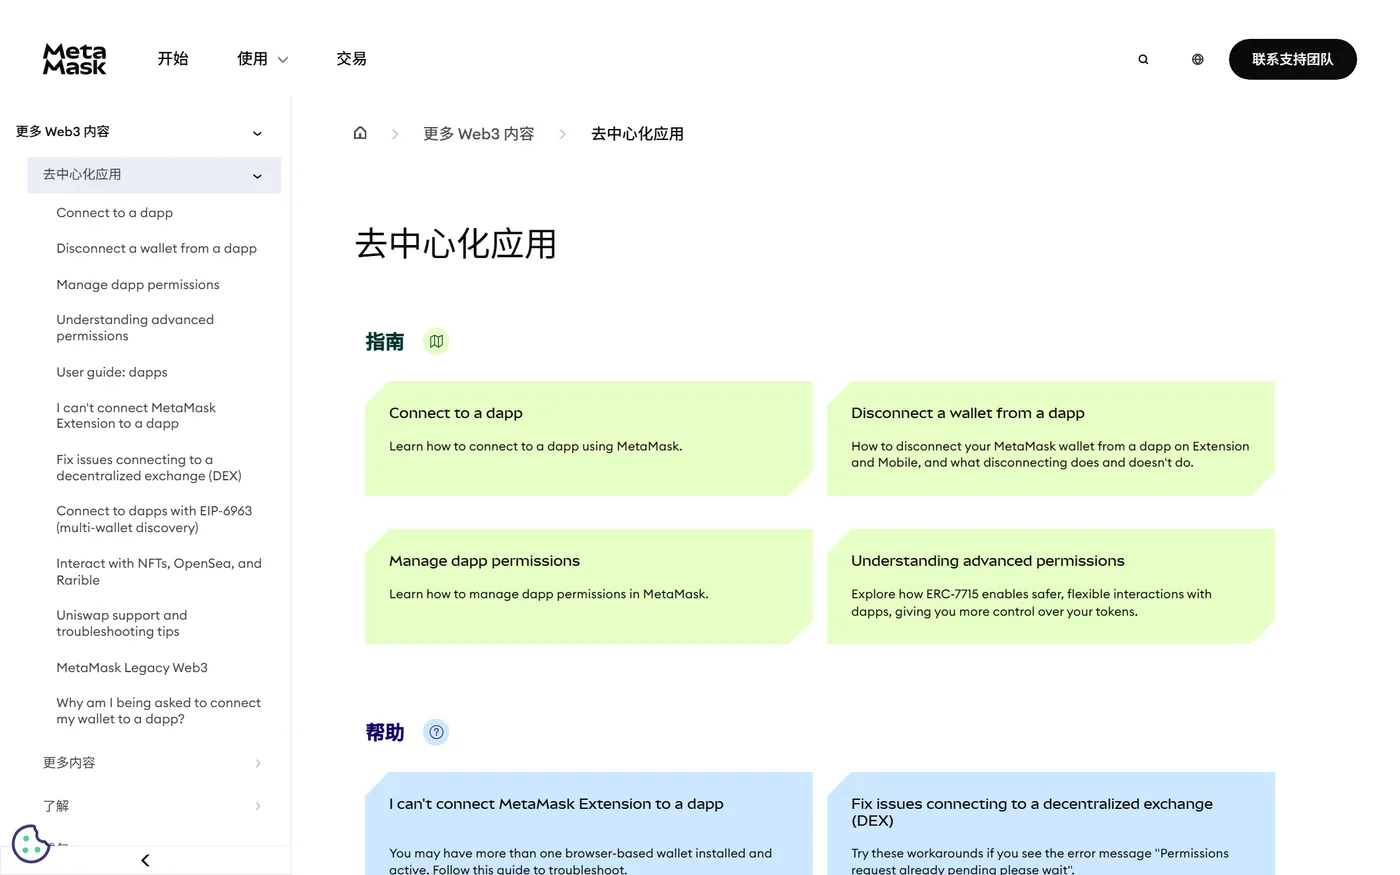Open the green Connect to a dapp card
The width and height of the screenshot is (1400, 875).
pos(589,438)
